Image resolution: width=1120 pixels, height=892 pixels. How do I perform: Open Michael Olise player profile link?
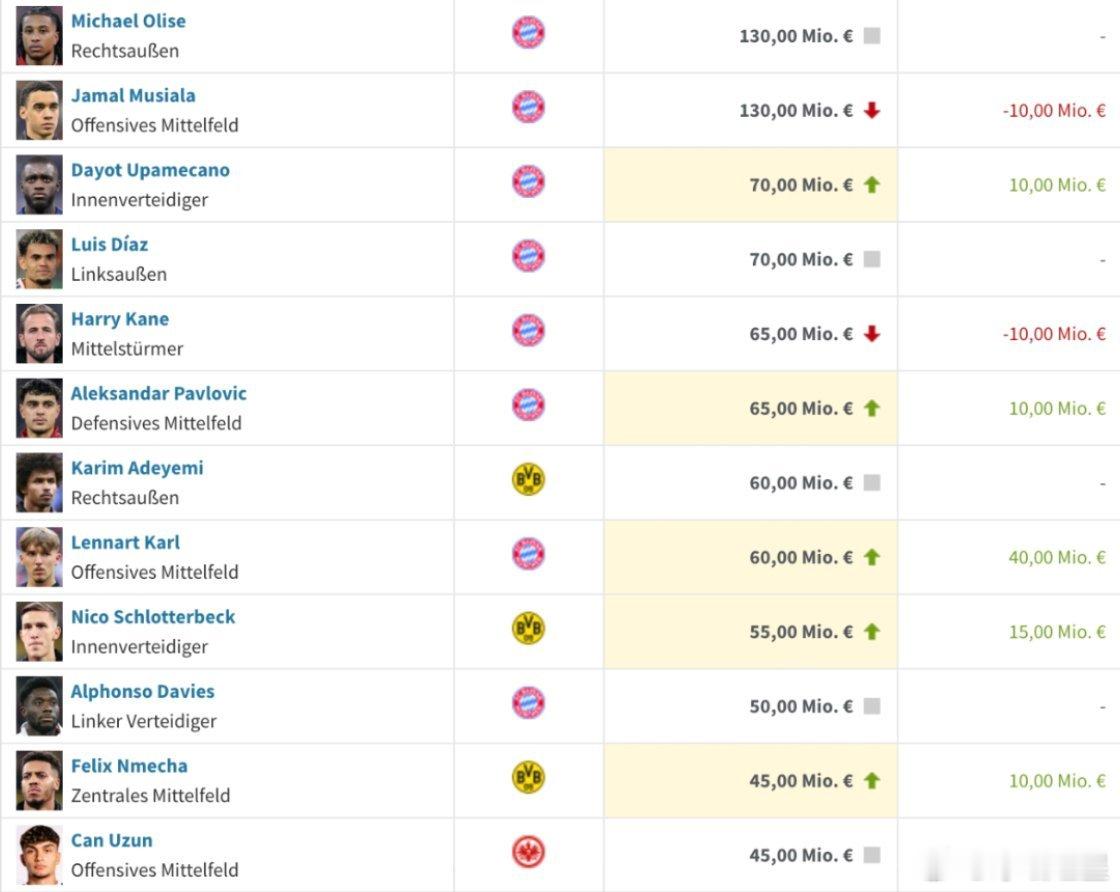pos(128,21)
